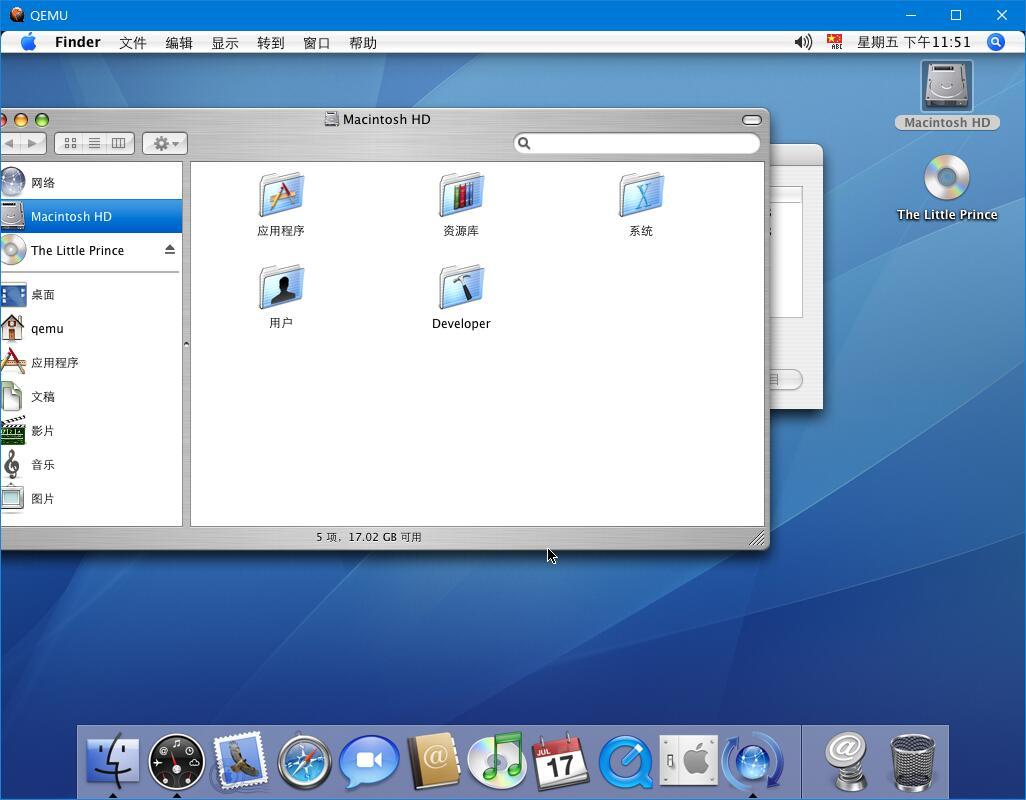
Task: Switch the Finder window to list view
Action: (x=94, y=142)
